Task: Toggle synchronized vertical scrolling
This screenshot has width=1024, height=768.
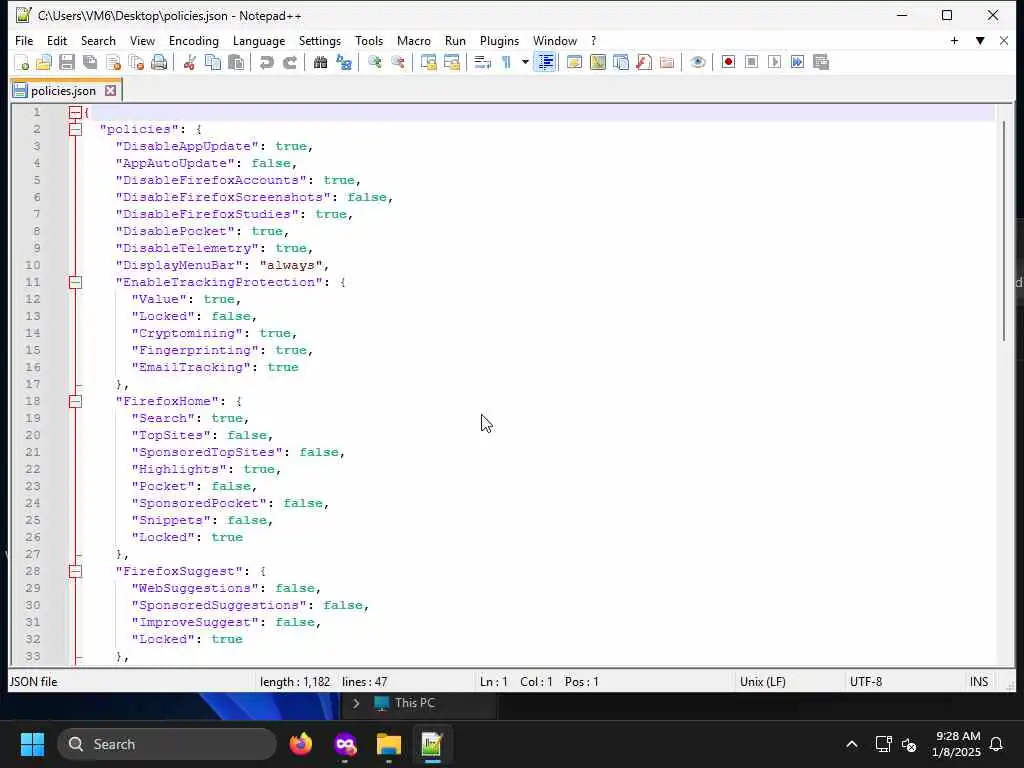Action: [x=428, y=62]
